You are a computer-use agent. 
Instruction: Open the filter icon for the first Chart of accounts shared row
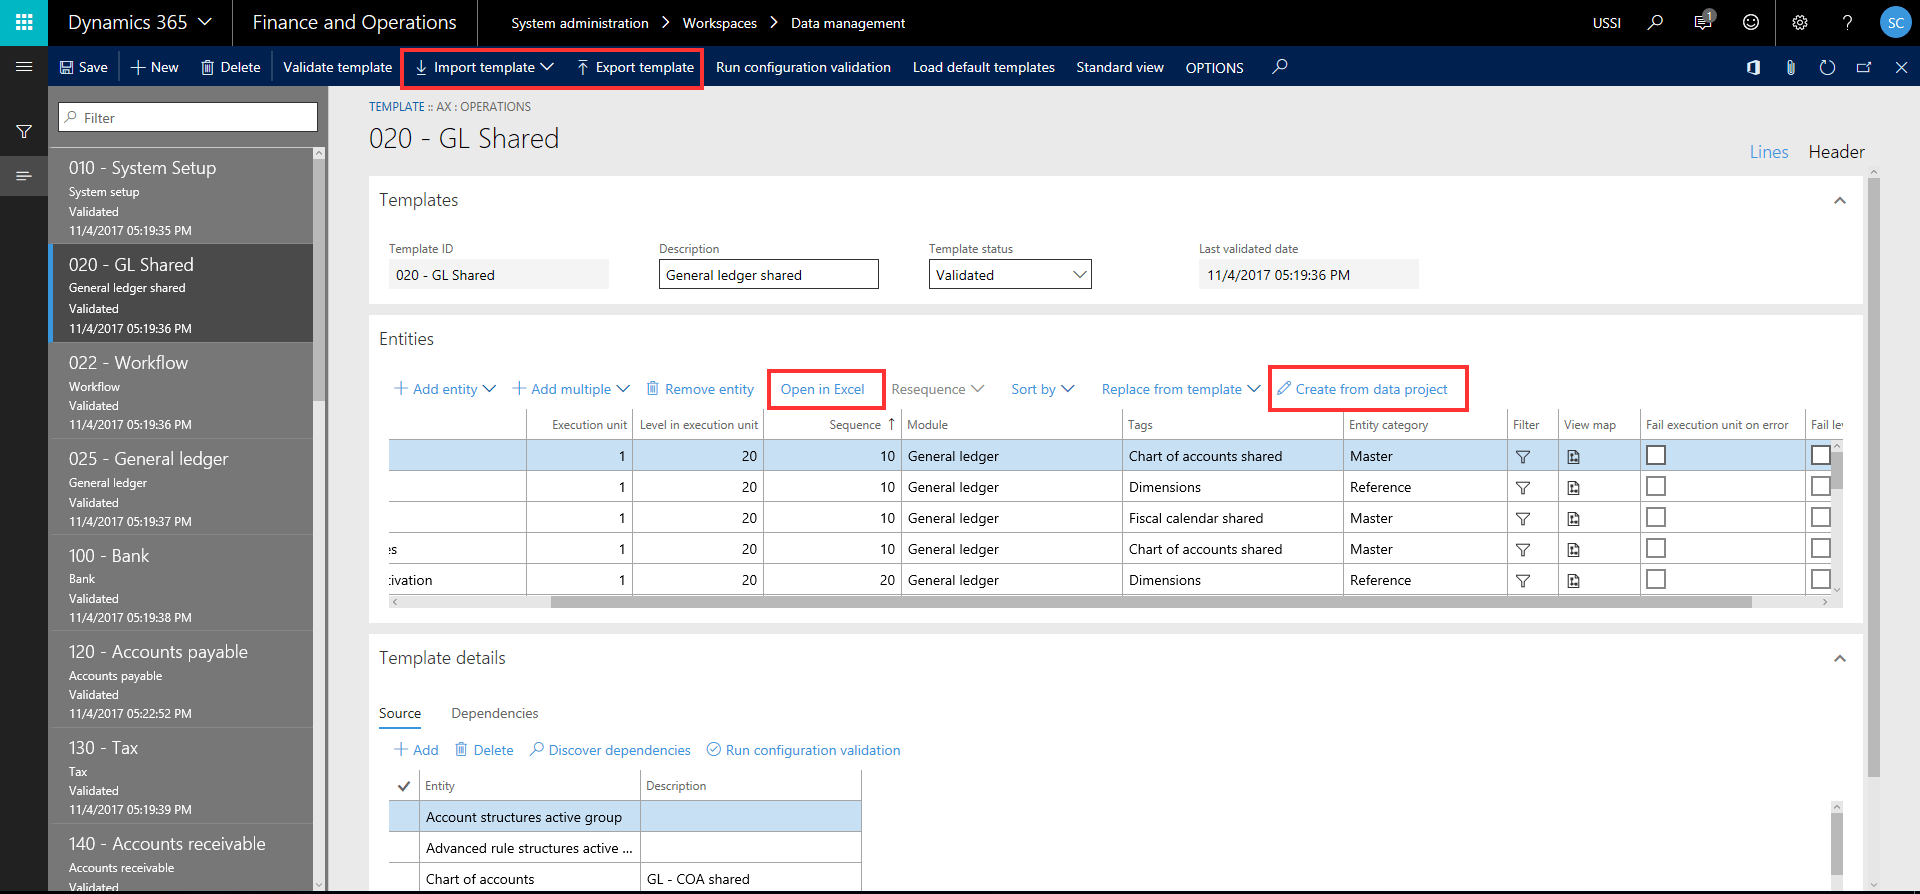[1523, 456]
